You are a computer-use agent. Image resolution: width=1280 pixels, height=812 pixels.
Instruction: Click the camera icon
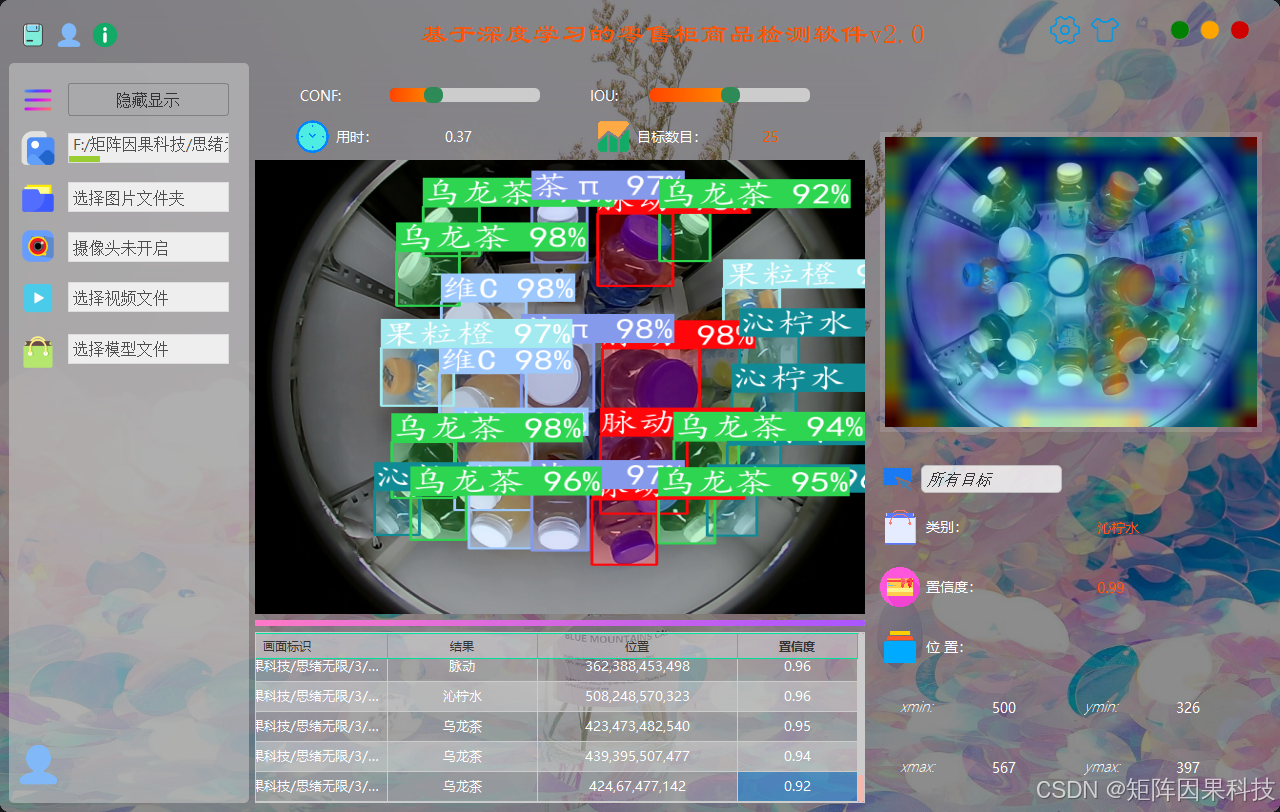tap(38, 246)
